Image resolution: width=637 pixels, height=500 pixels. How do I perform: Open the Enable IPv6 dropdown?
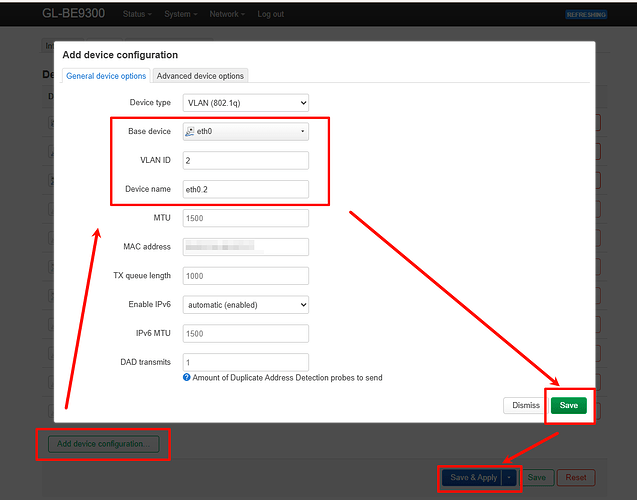(x=245, y=304)
